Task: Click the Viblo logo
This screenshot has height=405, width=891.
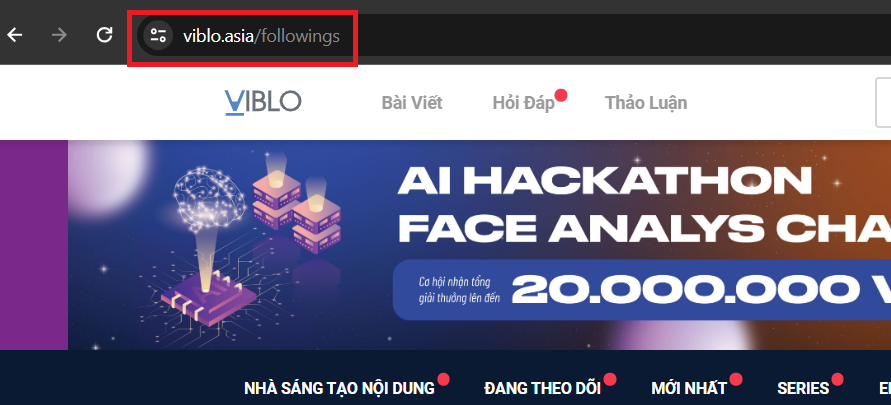Action: point(263,102)
